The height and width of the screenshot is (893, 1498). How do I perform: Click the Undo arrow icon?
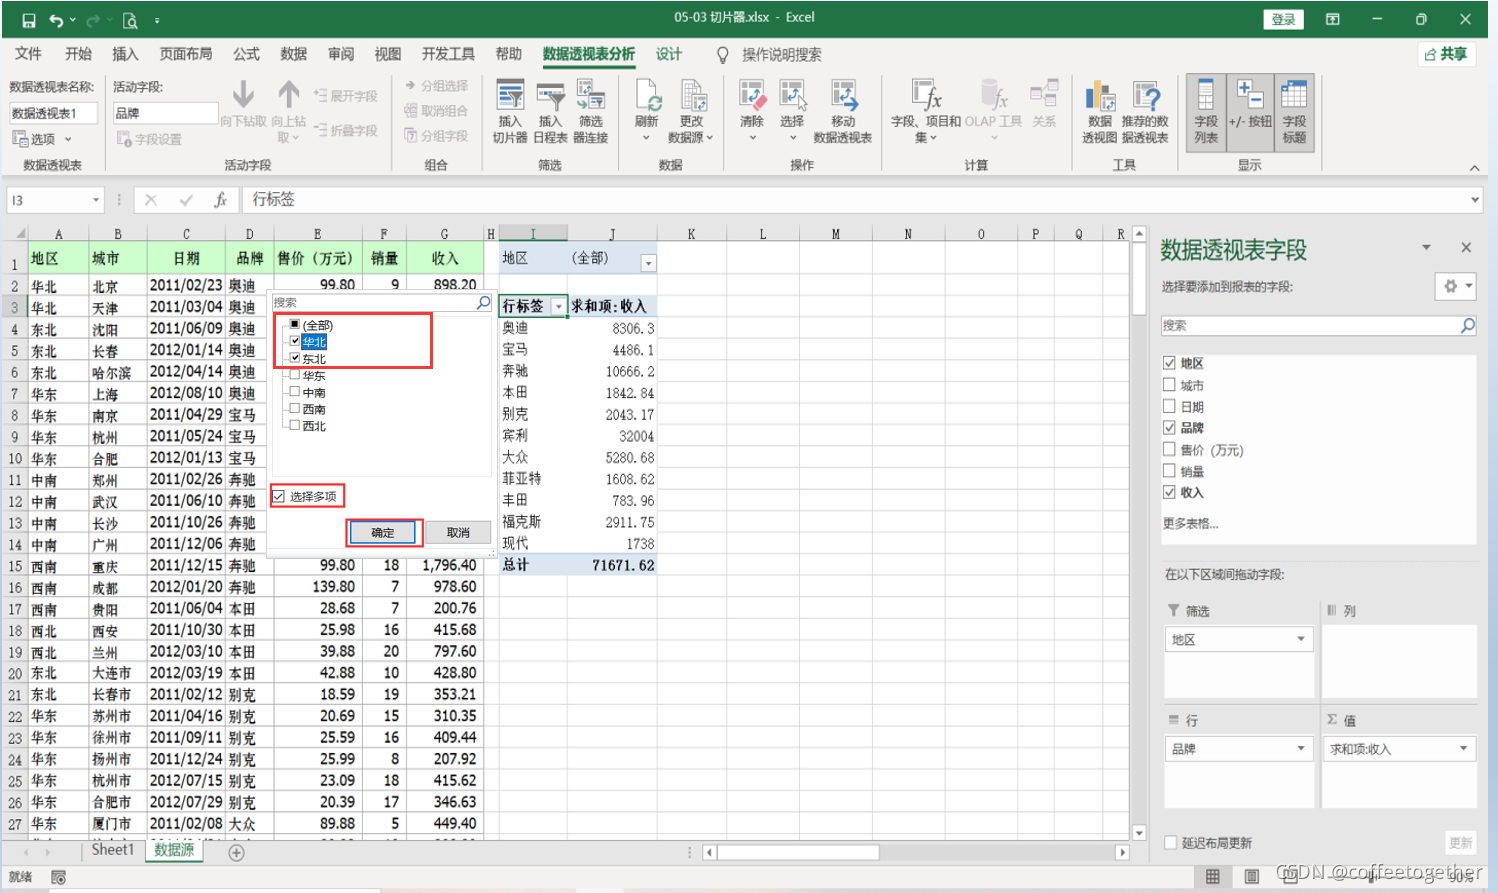coord(57,20)
